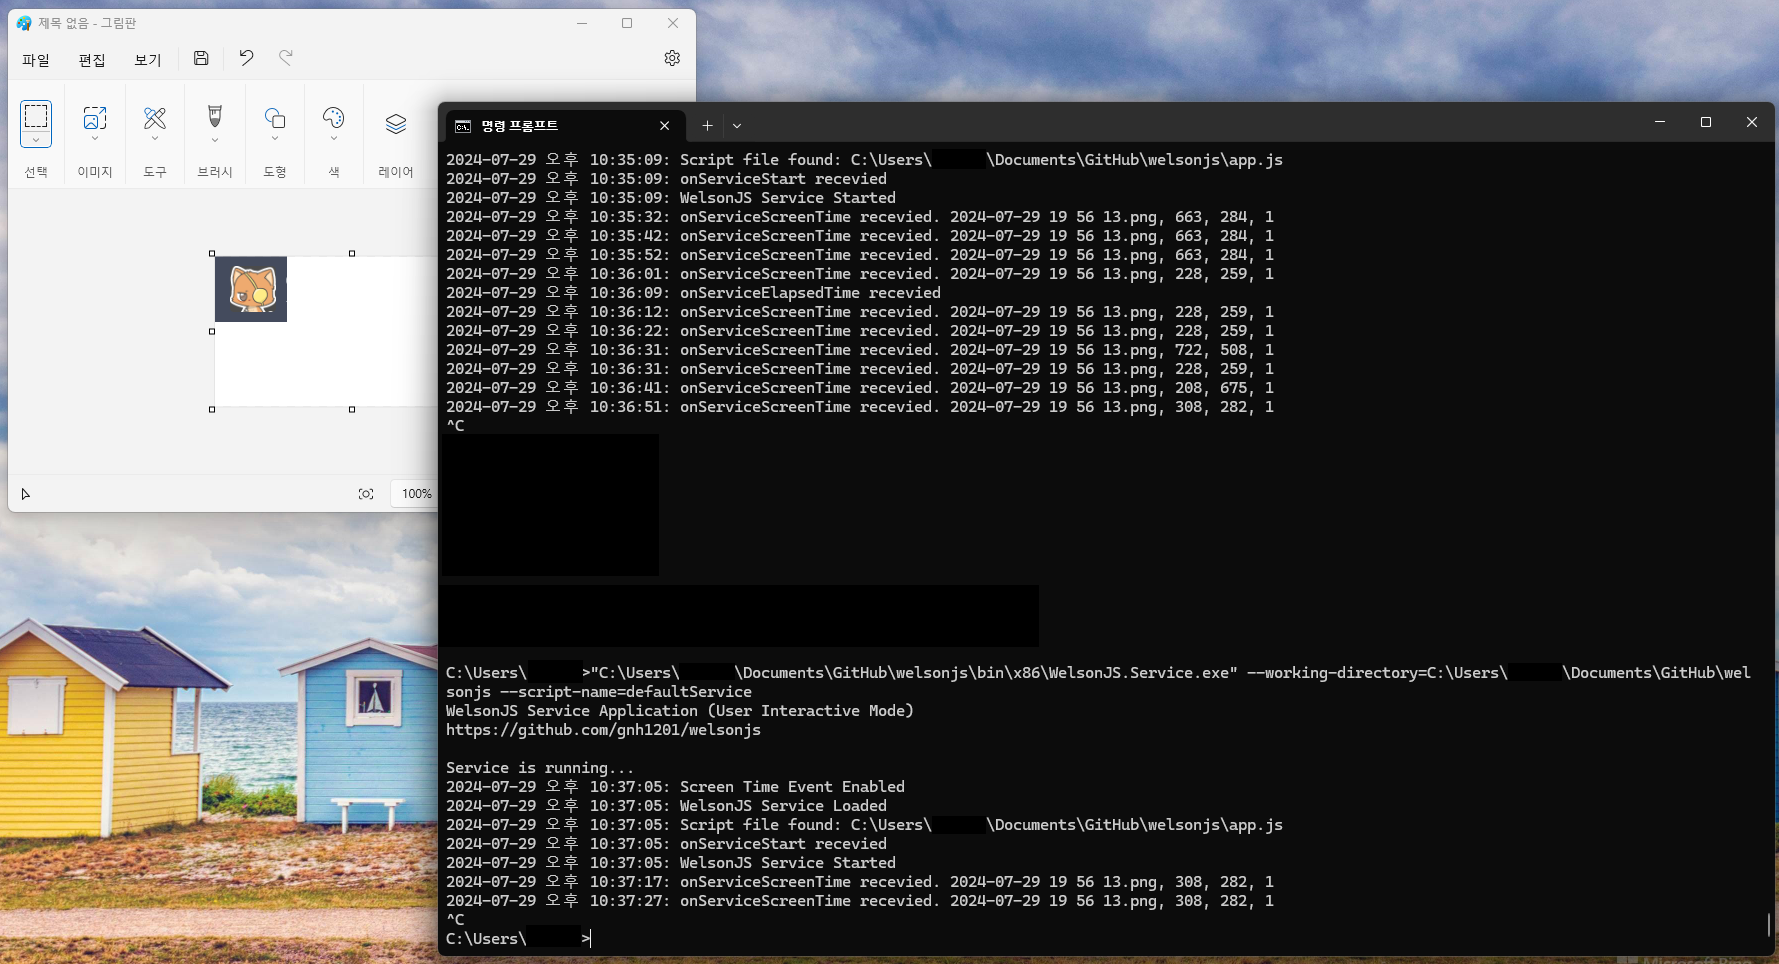Undo the last Paint action
The image size is (1779, 964).
coord(245,58)
